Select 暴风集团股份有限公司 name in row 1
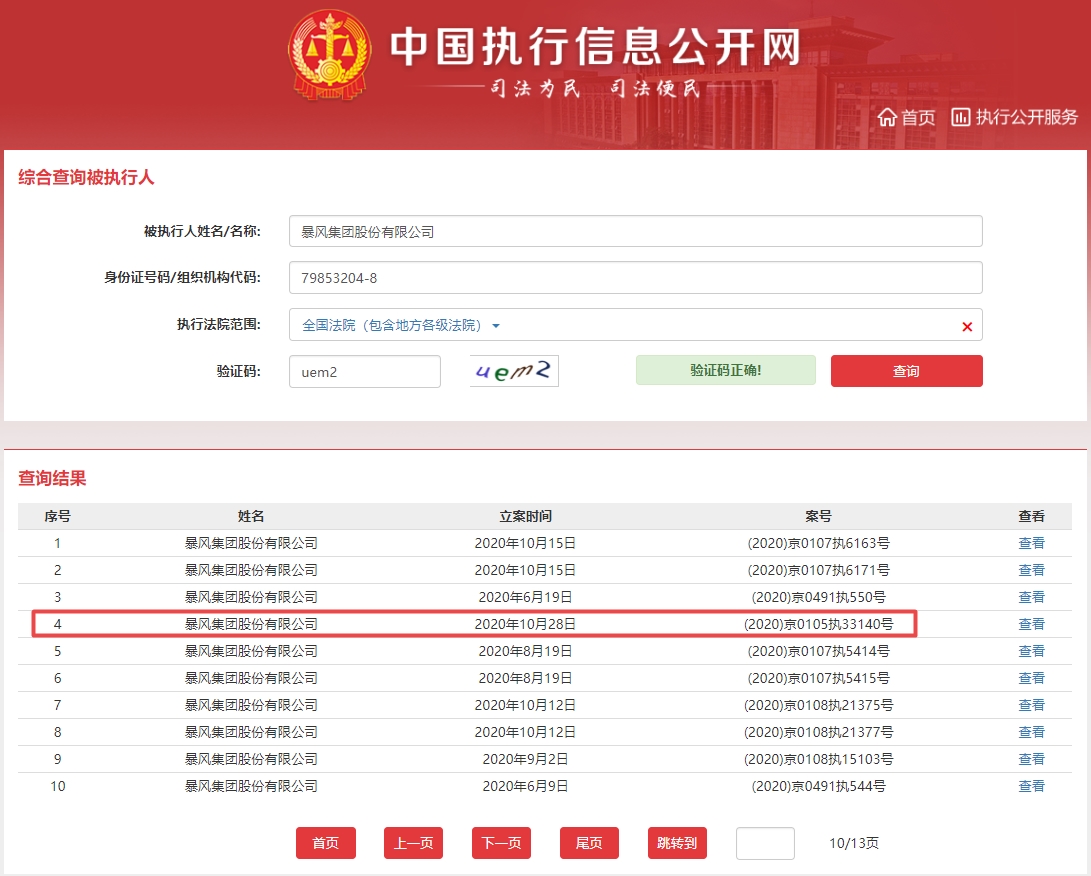The width and height of the screenshot is (1091, 876). pos(250,543)
